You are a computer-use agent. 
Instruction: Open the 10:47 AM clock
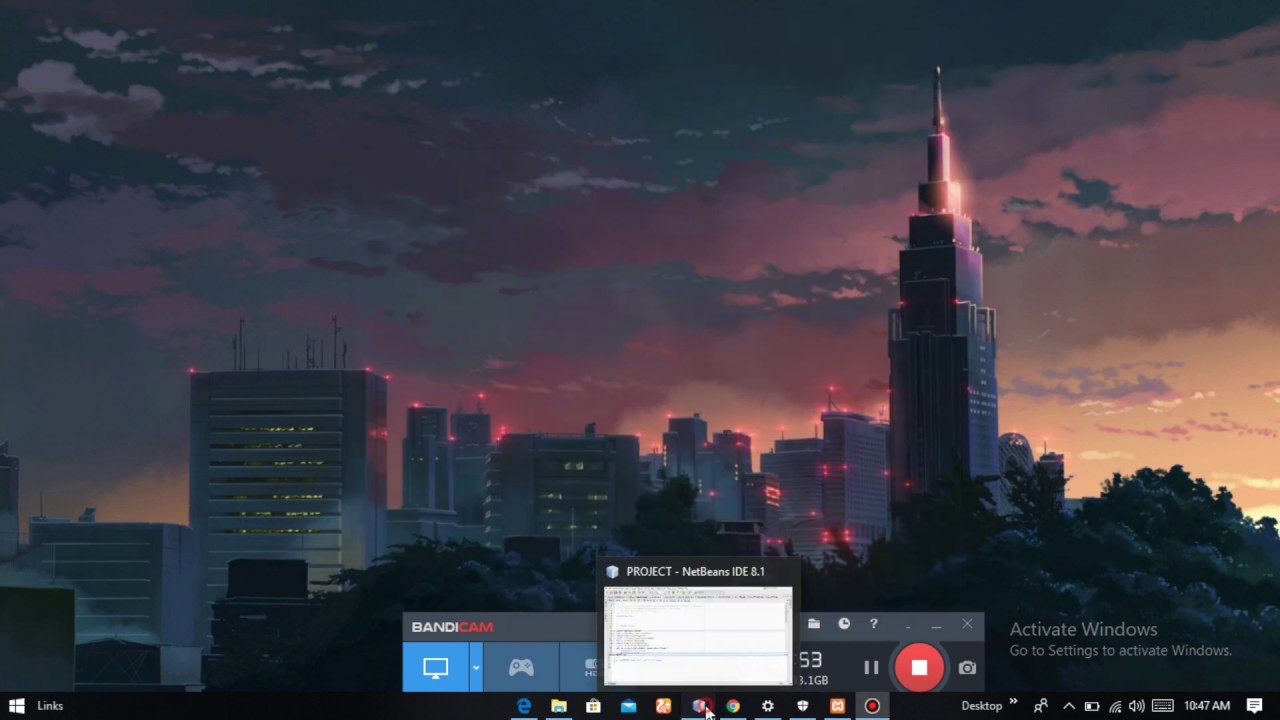point(1207,706)
